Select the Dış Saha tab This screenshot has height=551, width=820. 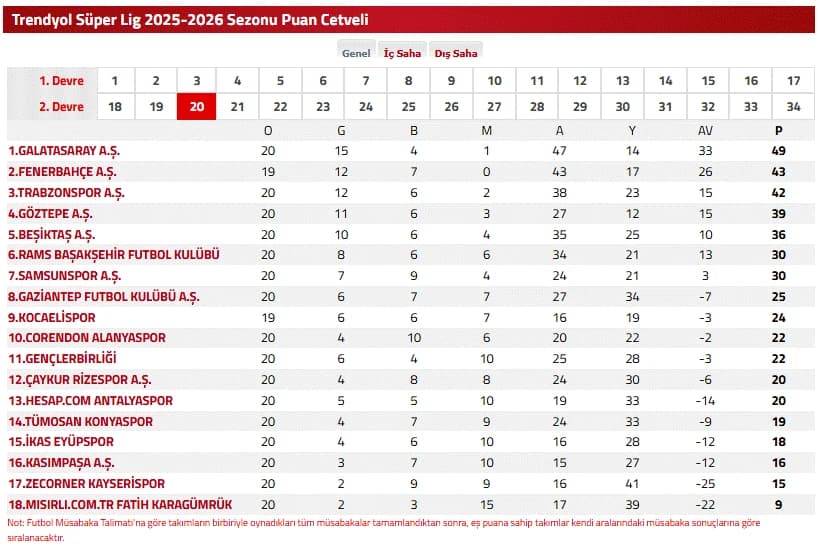coord(456,53)
